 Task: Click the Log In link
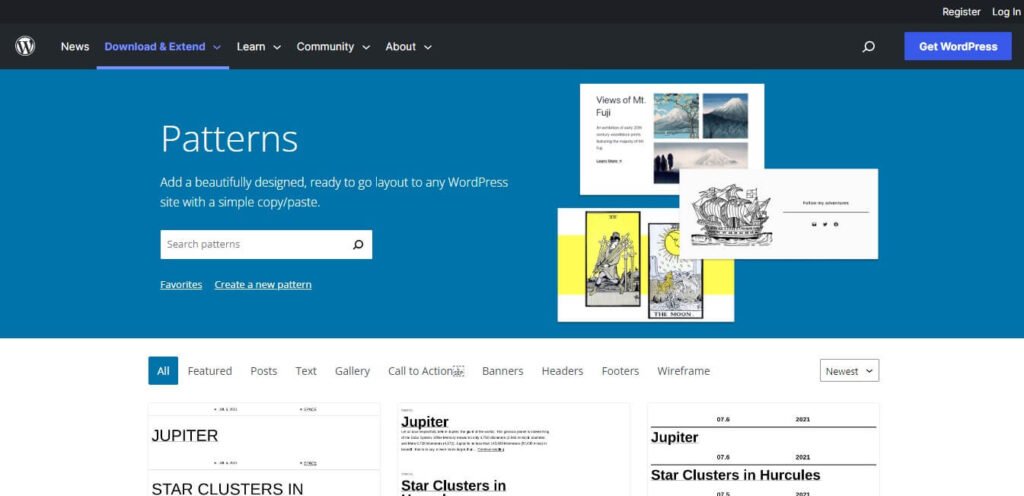(x=1006, y=12)
